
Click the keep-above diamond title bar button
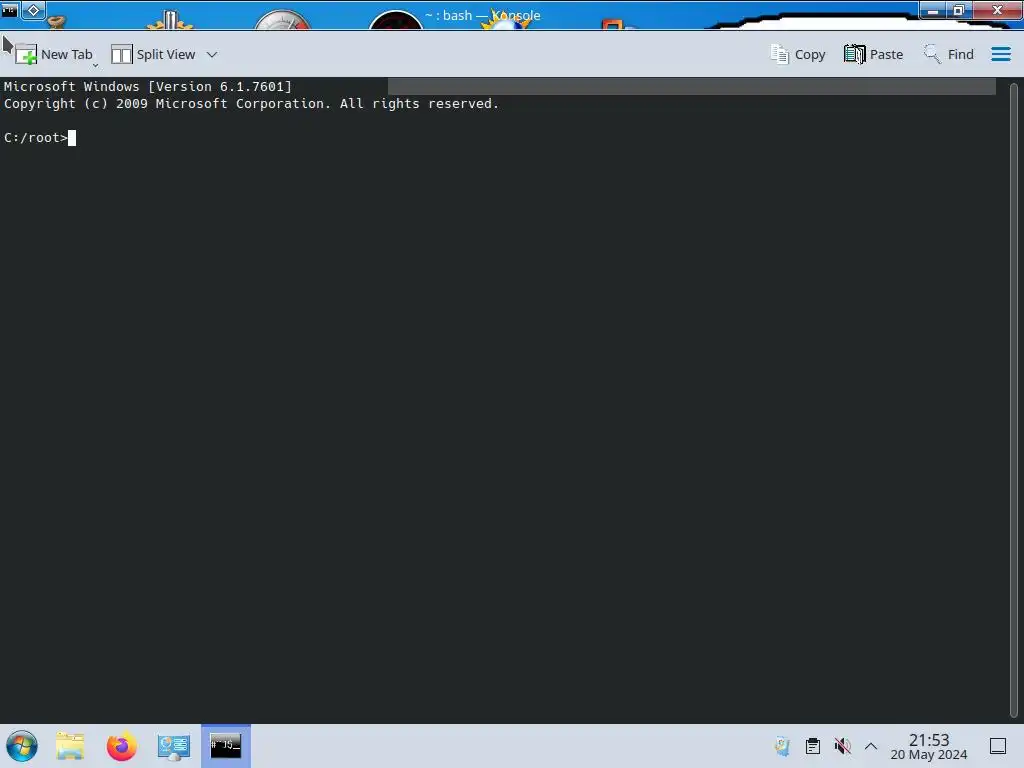click(33, 10)
